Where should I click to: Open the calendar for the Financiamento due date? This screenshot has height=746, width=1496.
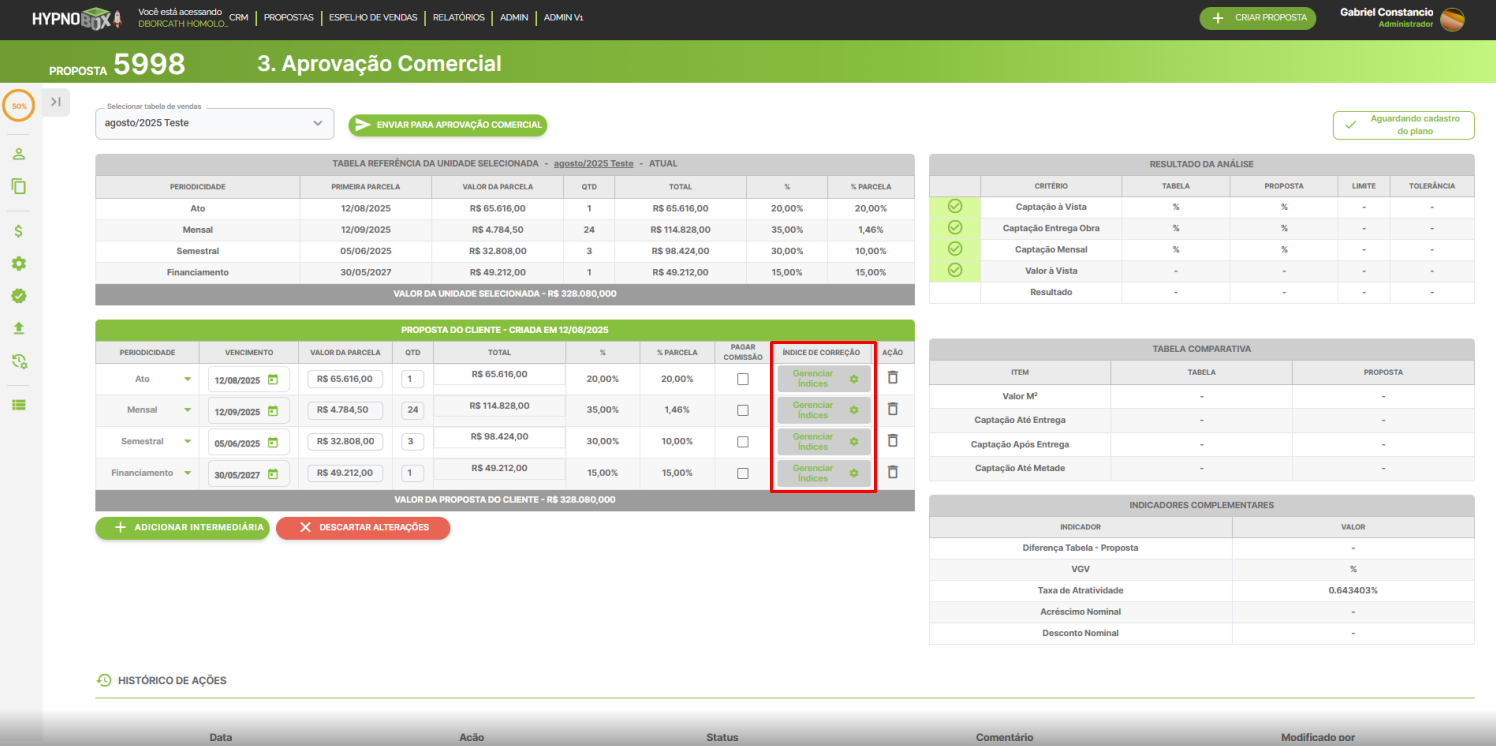point(272,474)
